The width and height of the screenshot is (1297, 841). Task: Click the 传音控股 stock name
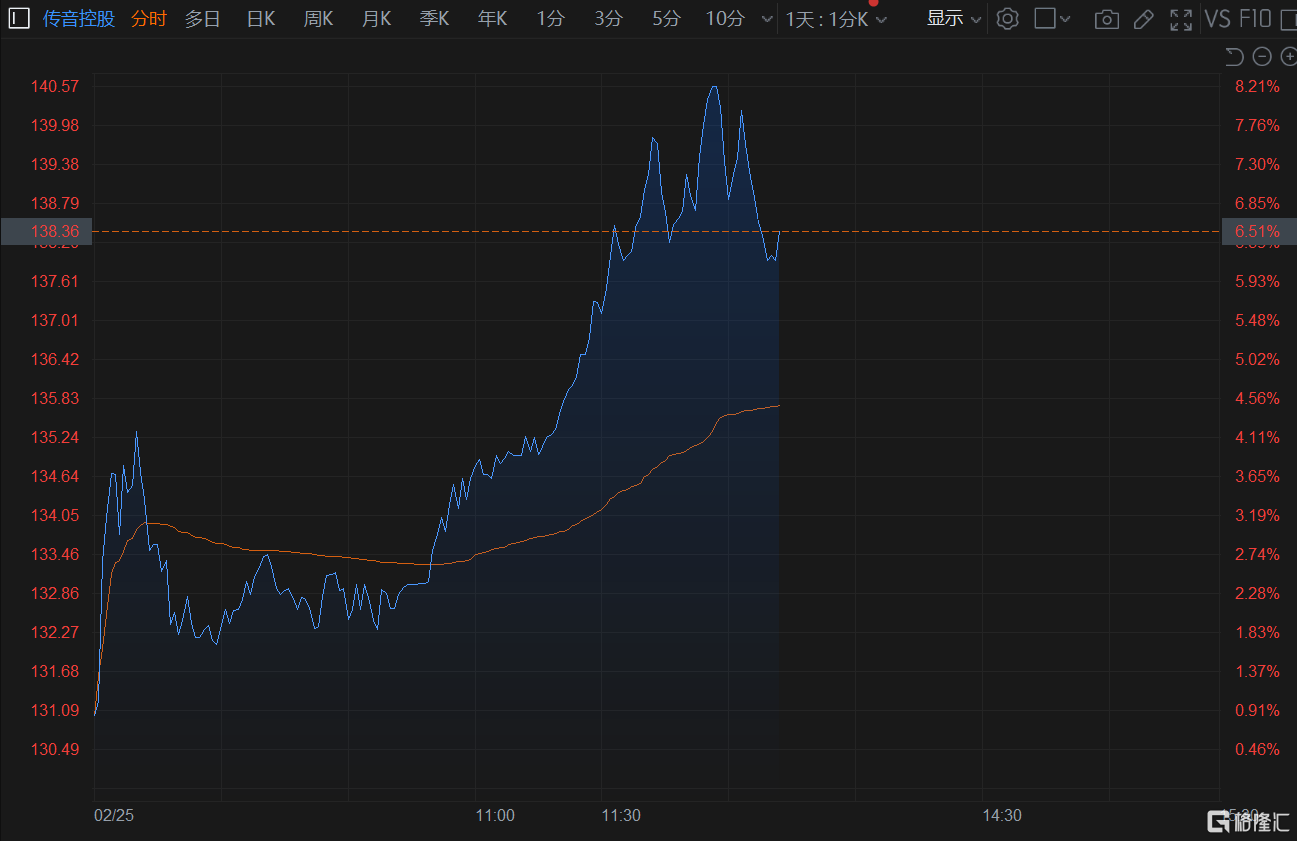[79, 19]
